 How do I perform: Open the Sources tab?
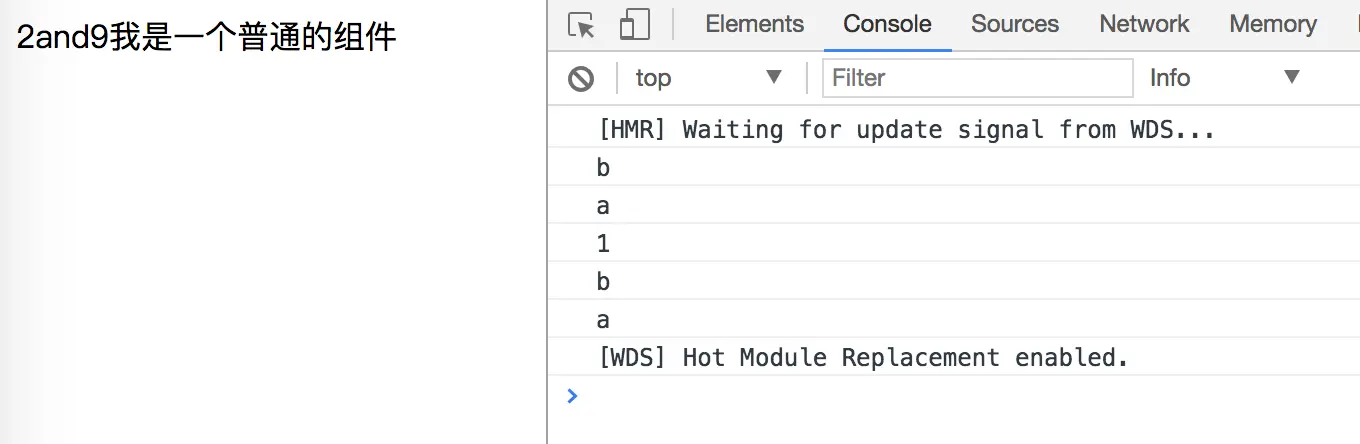pyautogui.click(x=1014, y=24)
